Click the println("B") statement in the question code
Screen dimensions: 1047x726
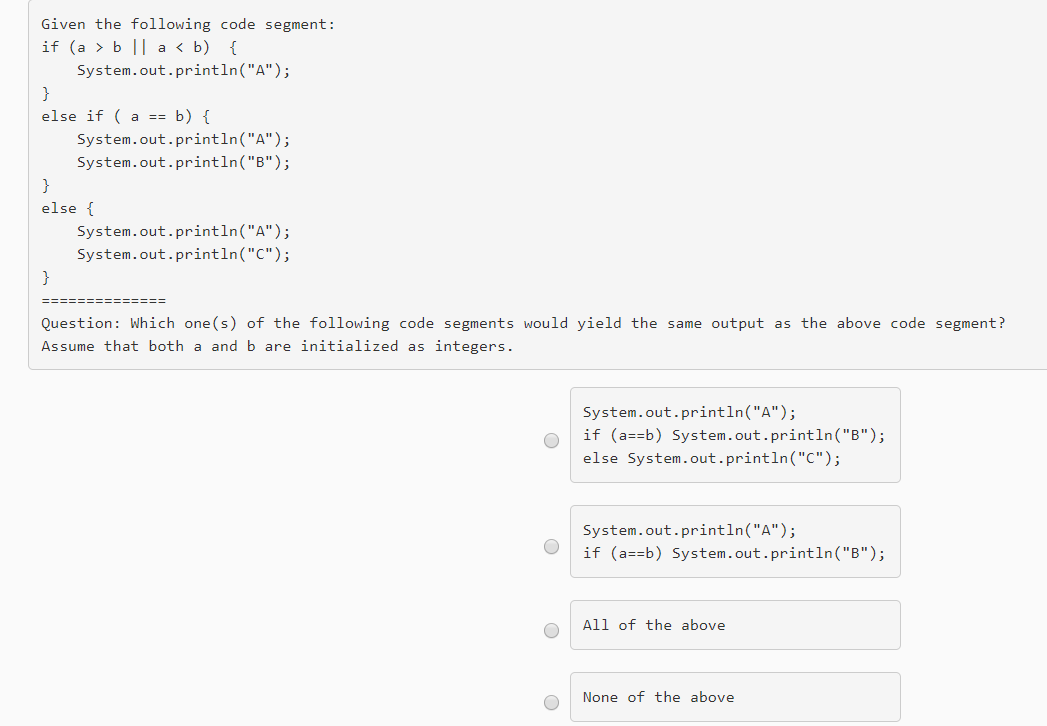tap(183, 162)
